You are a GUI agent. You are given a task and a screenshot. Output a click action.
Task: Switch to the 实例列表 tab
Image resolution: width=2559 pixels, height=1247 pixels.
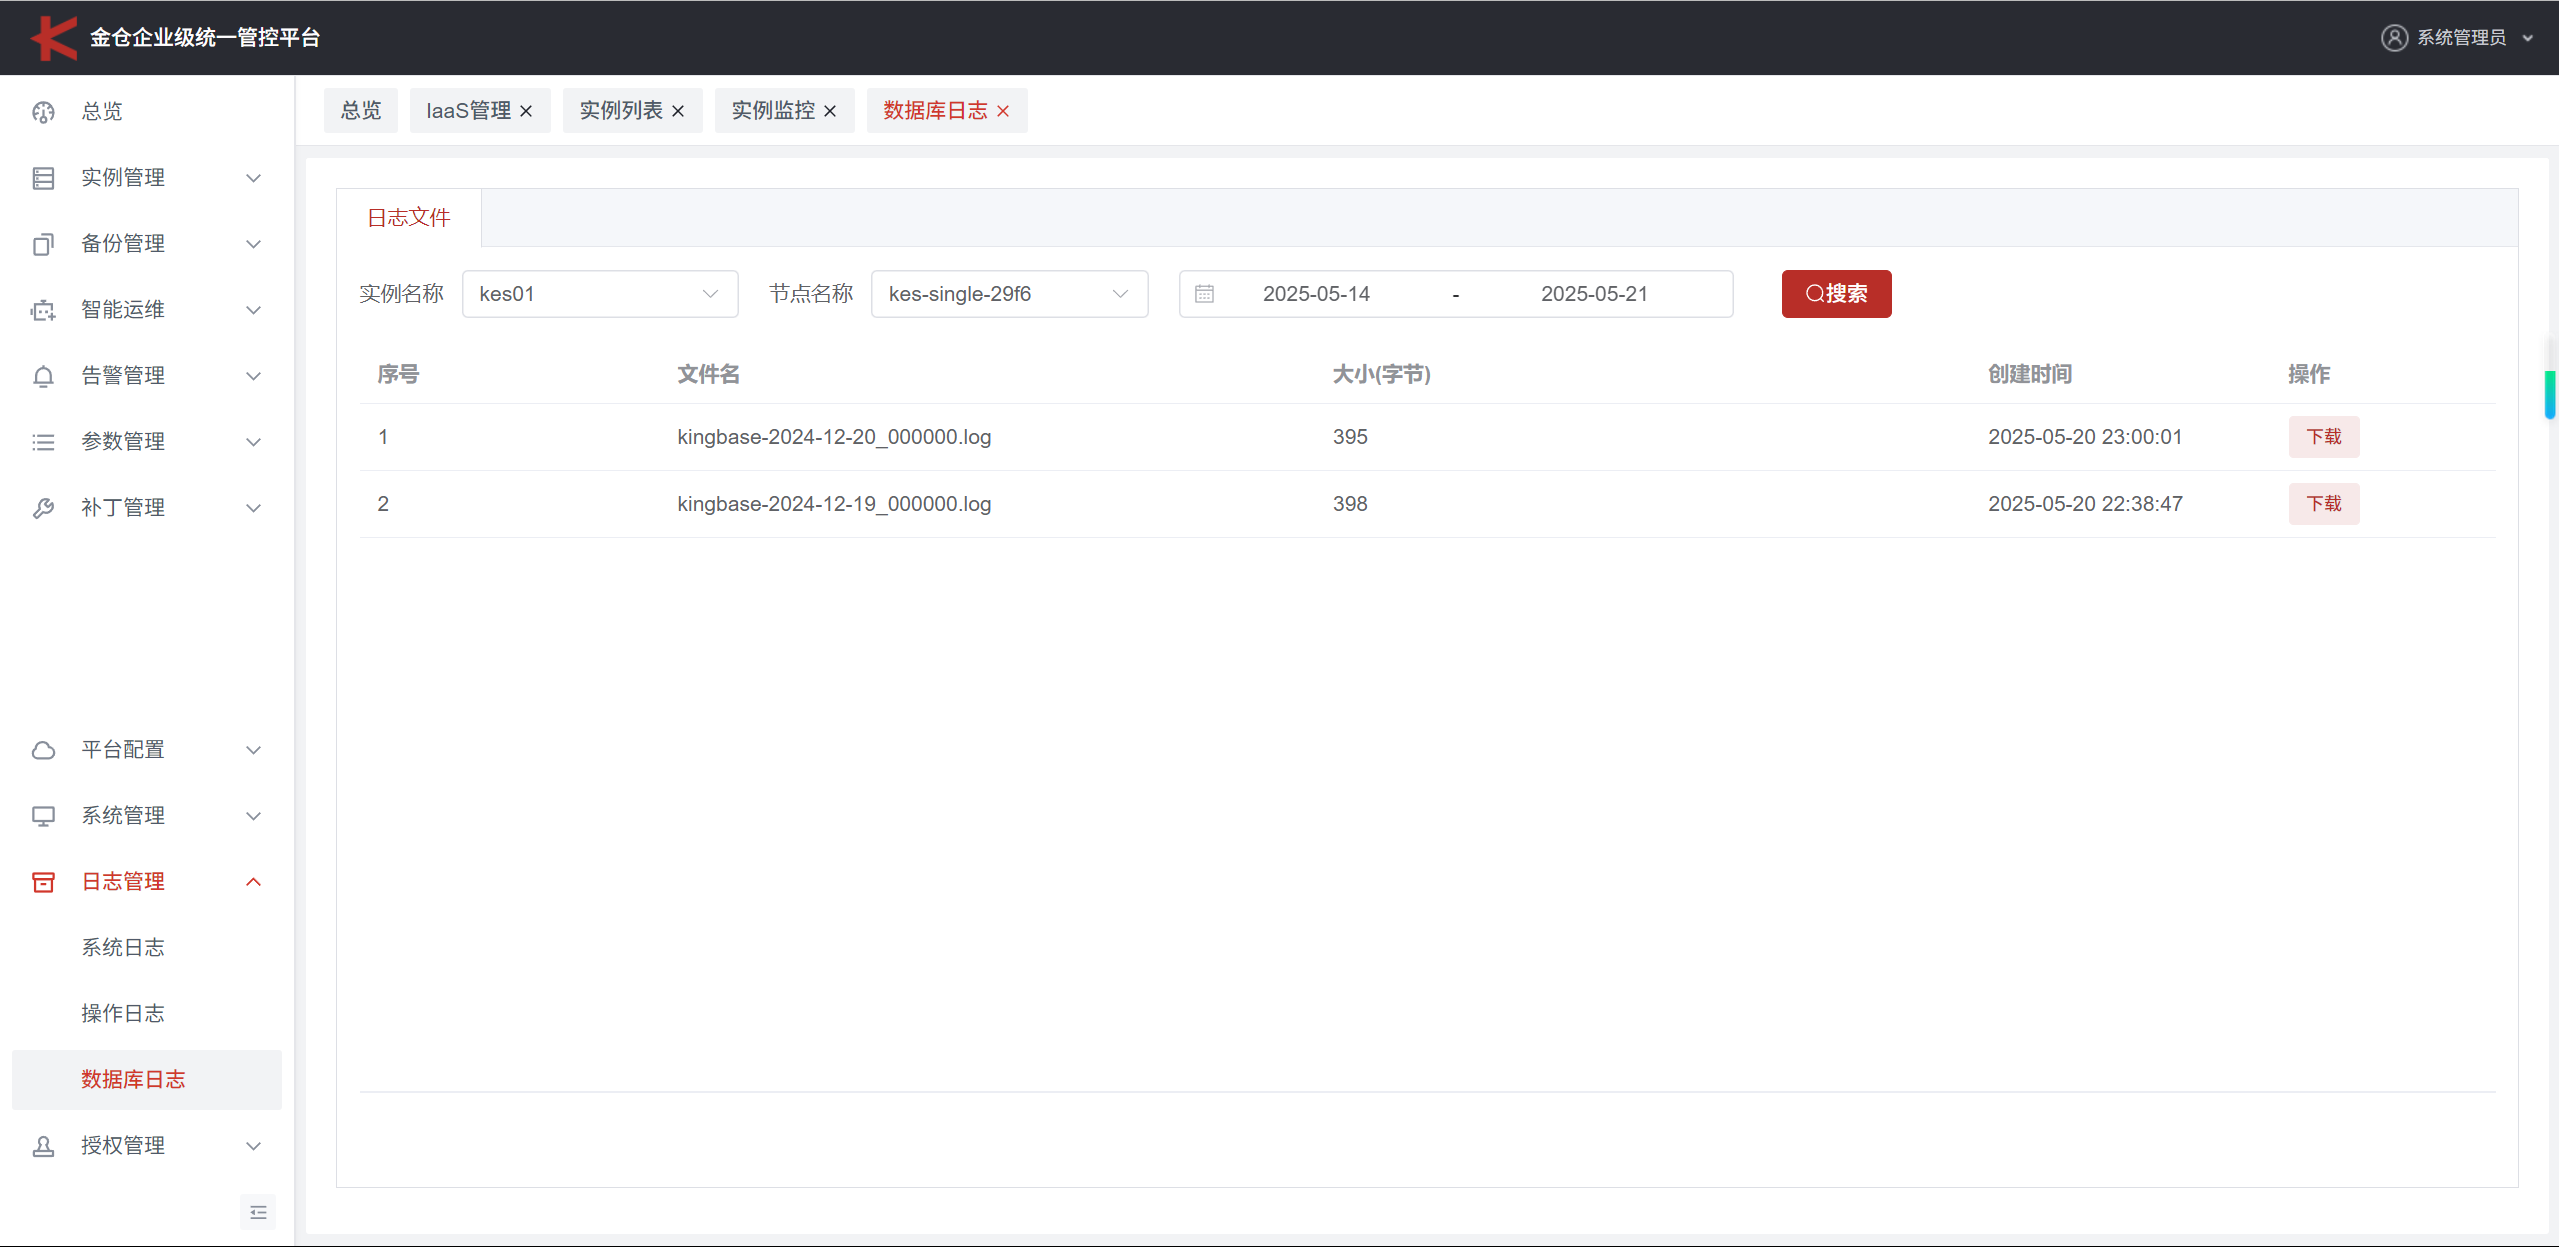coord(620,110)
